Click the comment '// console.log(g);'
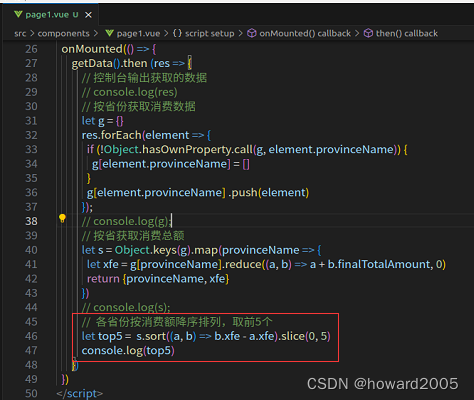The height and width of the screenshot is (400, 474). [x=127, y=221]
